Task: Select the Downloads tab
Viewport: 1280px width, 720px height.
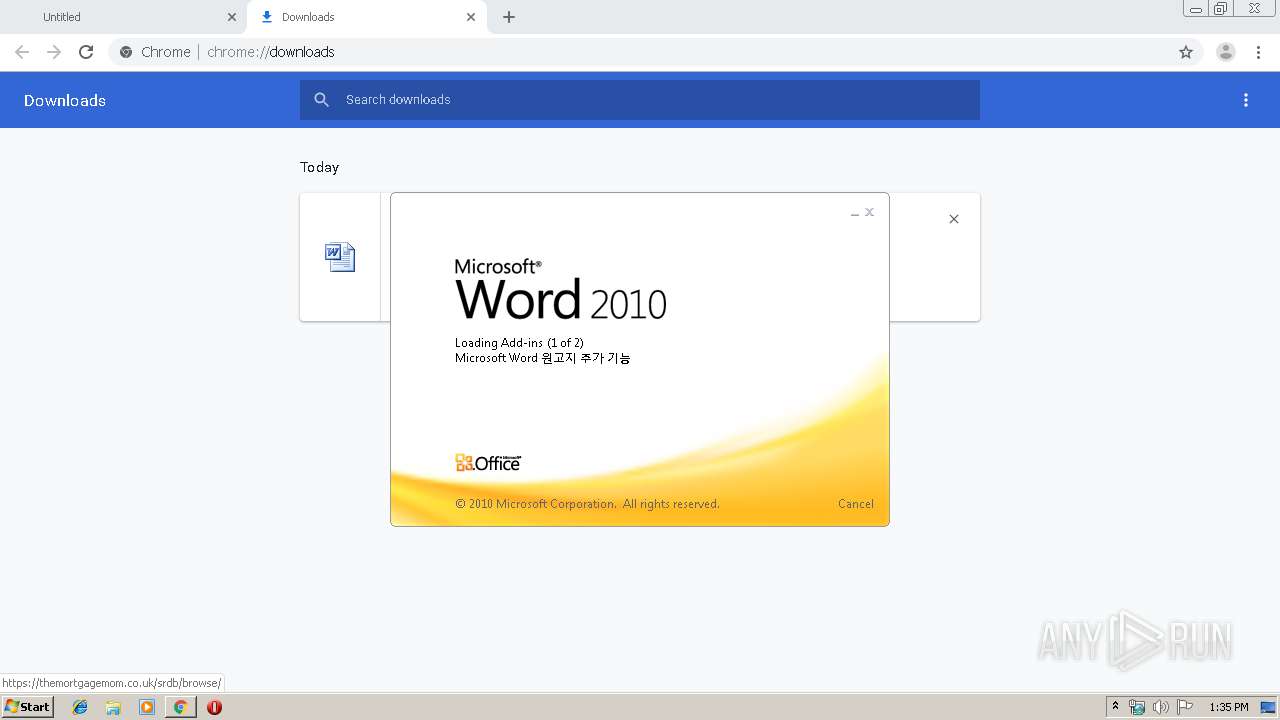Action: pyautogui.click(x=367, y=17)
